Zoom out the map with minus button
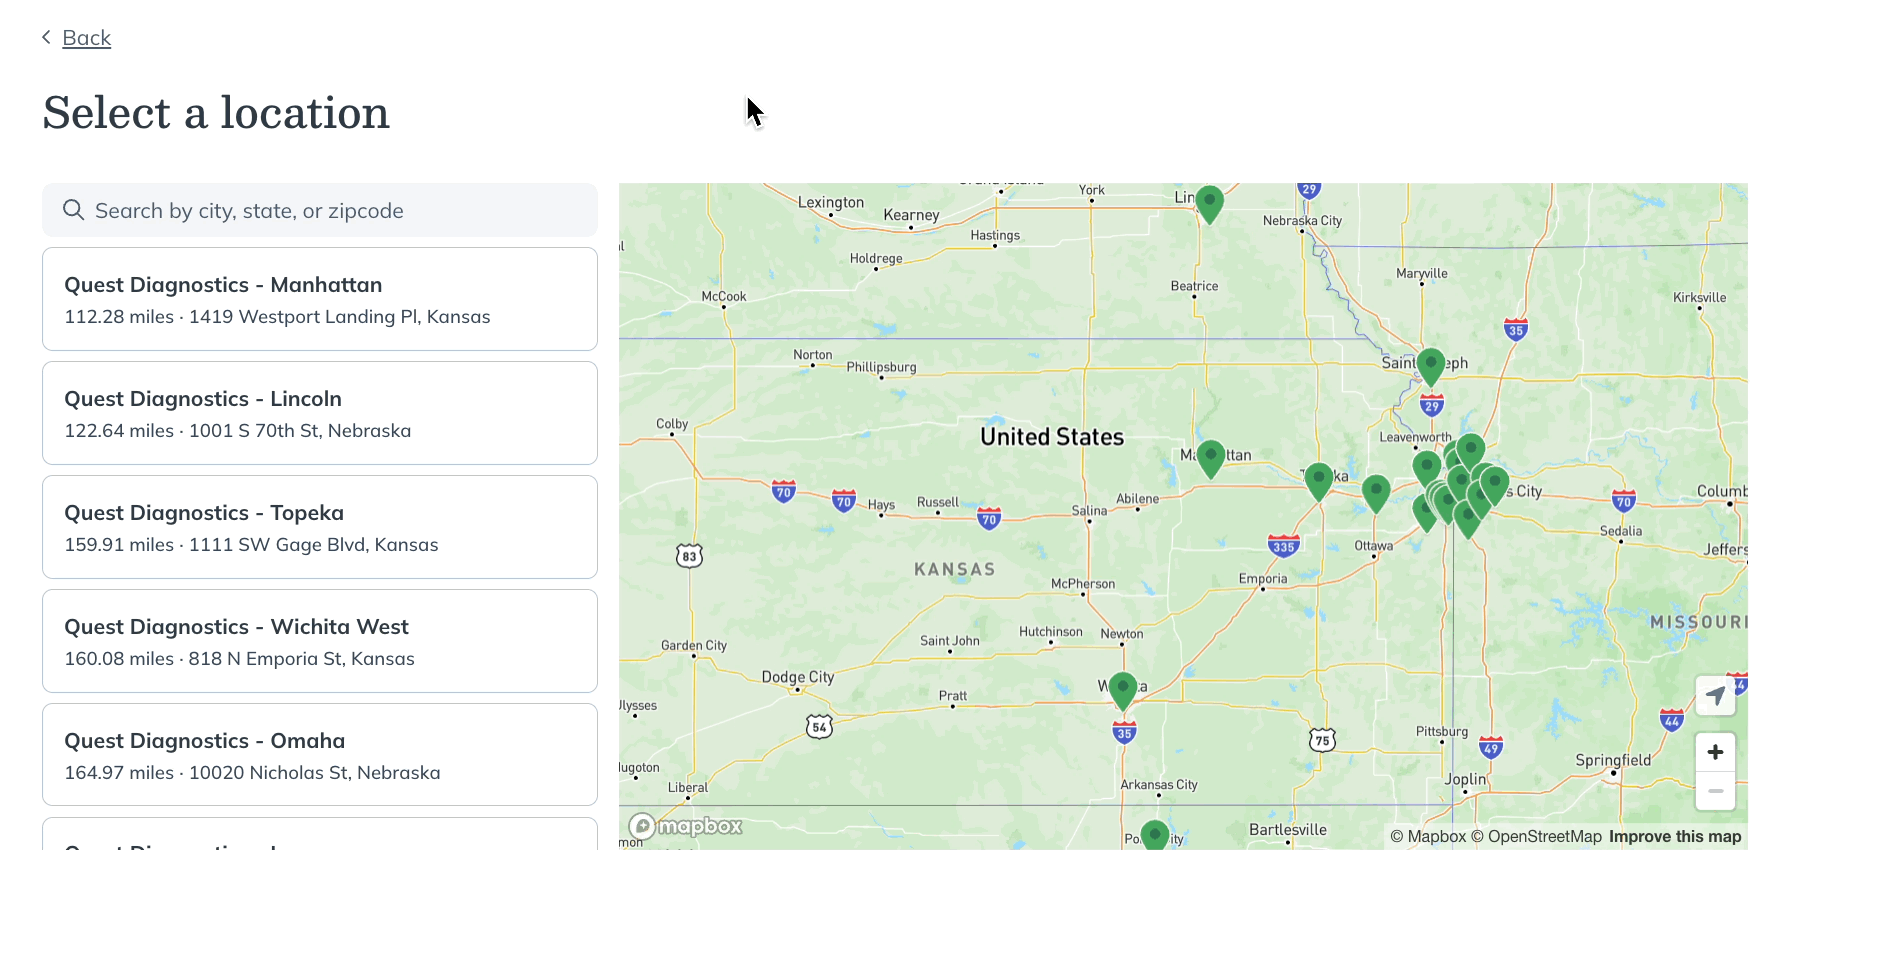Image resolution: width=1880 pixels, height=972 pixels. pos(1715,791)
